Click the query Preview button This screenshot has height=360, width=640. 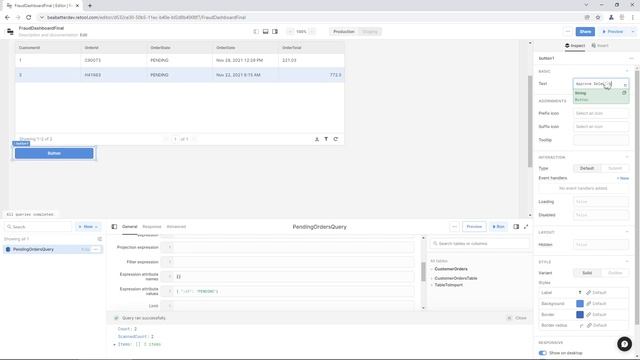point(474,227)
